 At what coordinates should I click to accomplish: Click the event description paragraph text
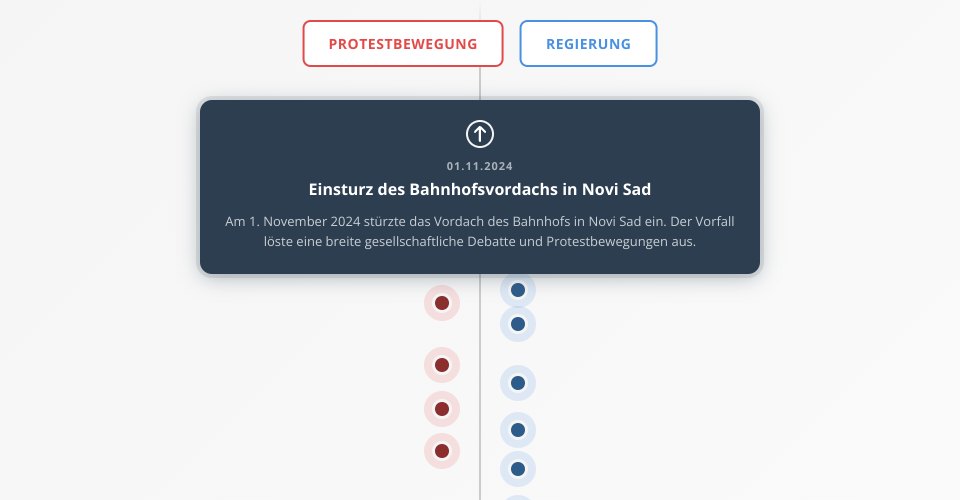pos(480,231)
